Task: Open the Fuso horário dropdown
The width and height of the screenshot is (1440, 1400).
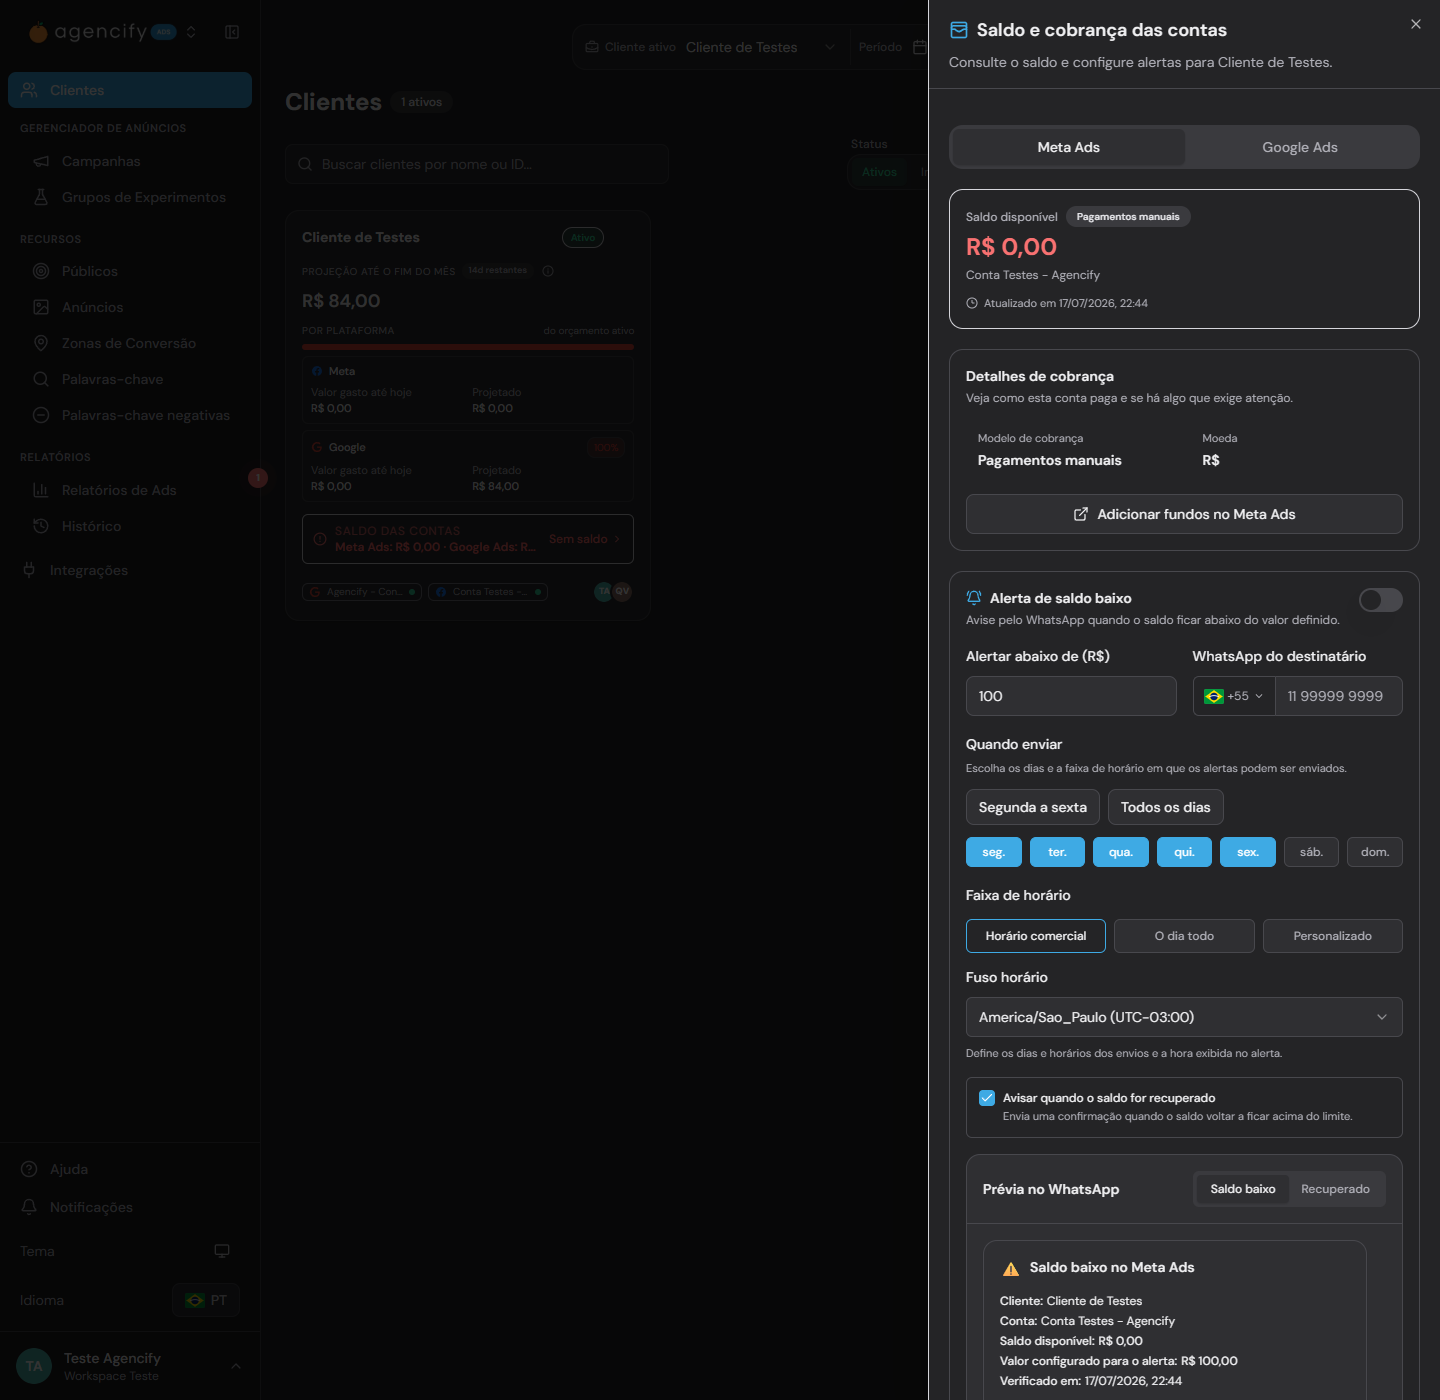Action: [x=1184, y=1017]
